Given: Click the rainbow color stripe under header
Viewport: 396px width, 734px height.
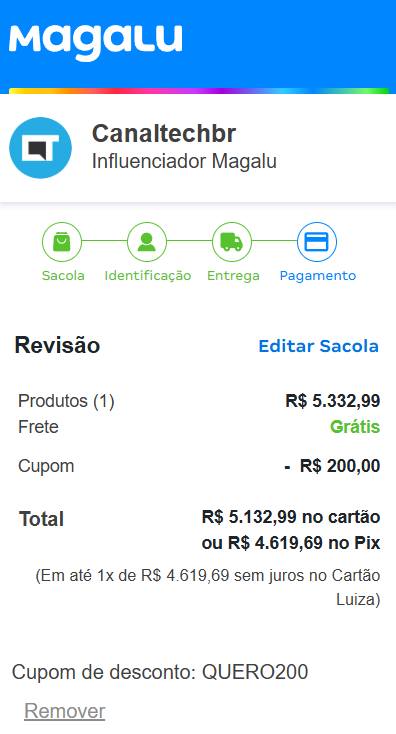Looking at the screenshot, I should (x=199, y=91).
